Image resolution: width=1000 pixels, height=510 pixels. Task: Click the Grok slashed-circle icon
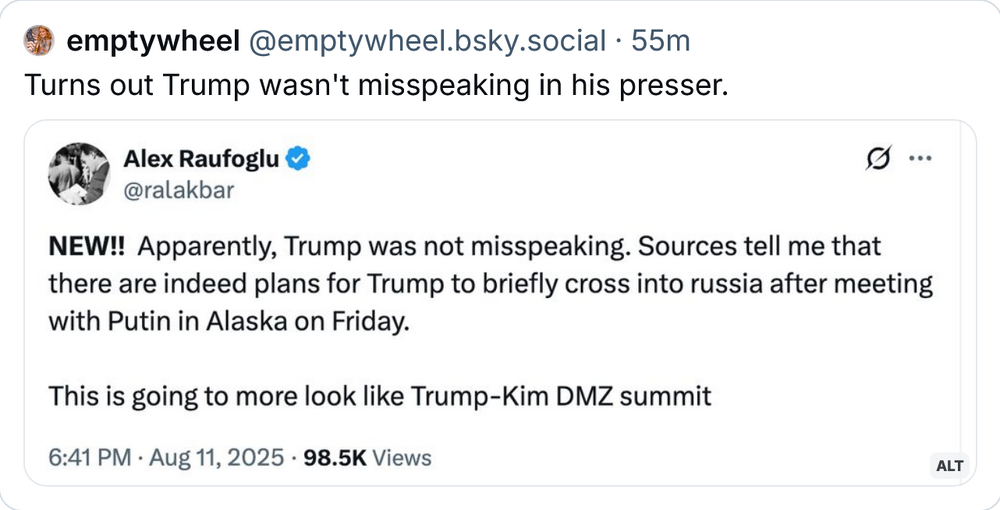(x=878, y=159)
